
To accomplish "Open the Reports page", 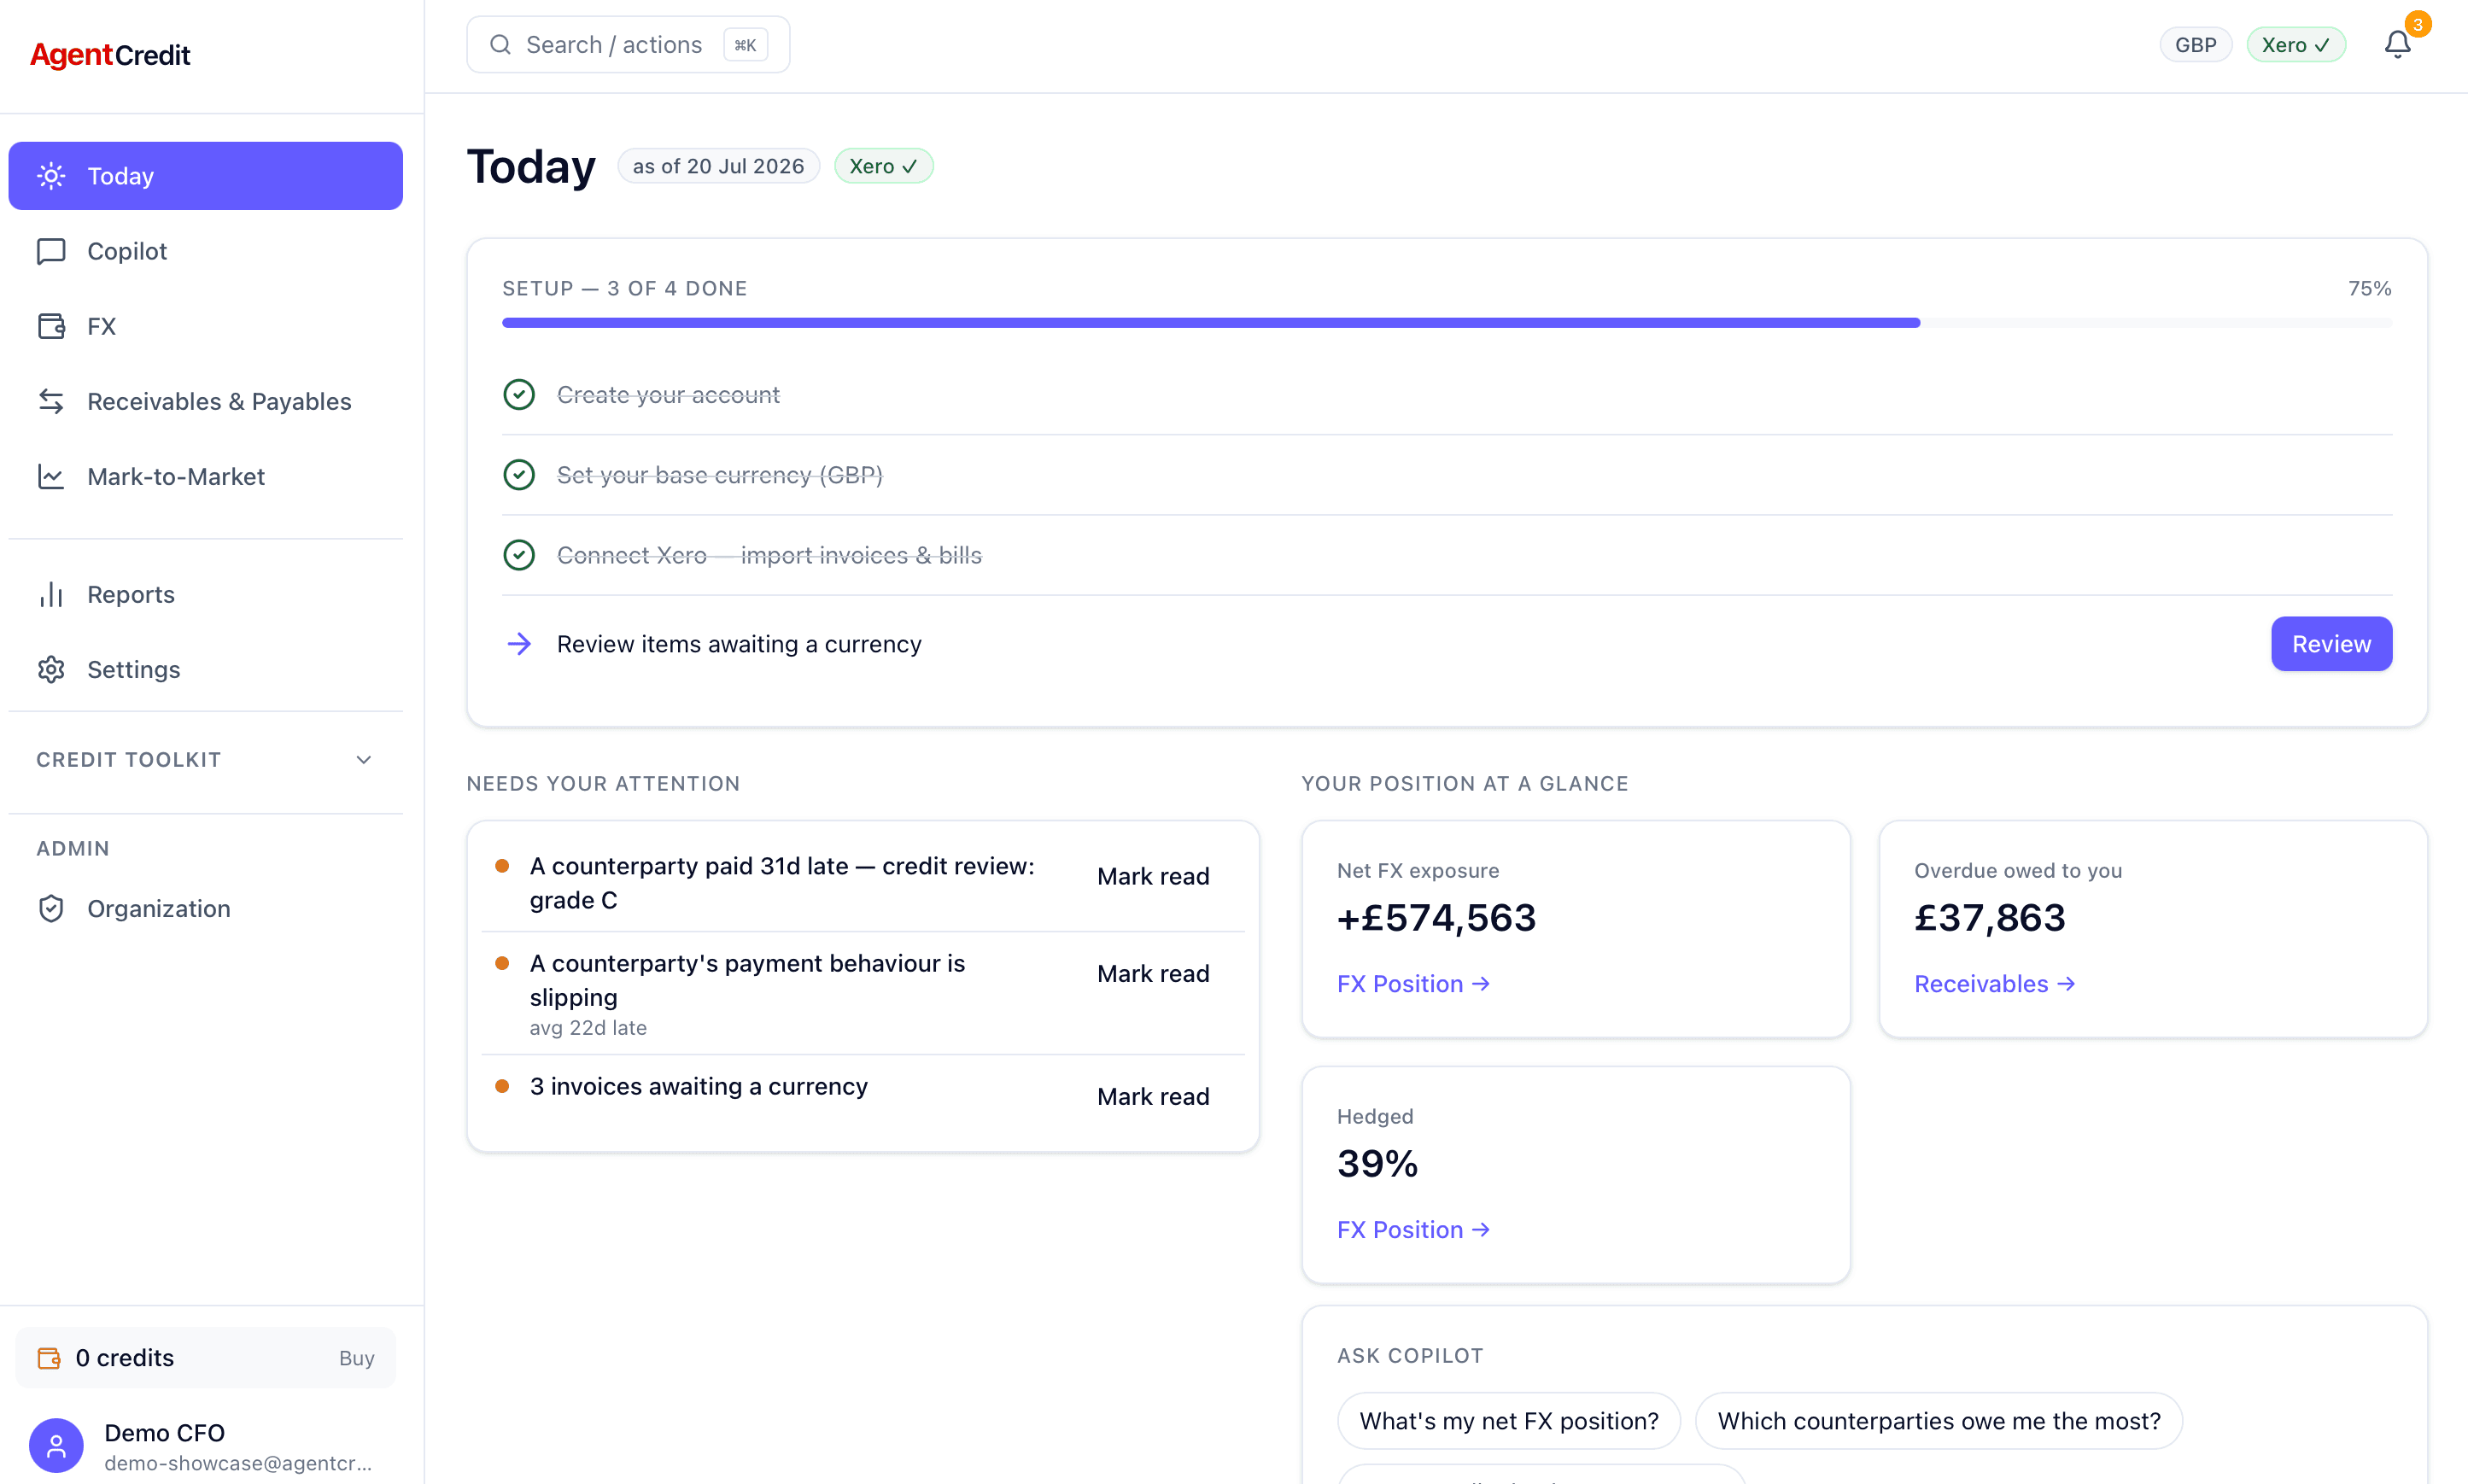I will tap(205, 594).
